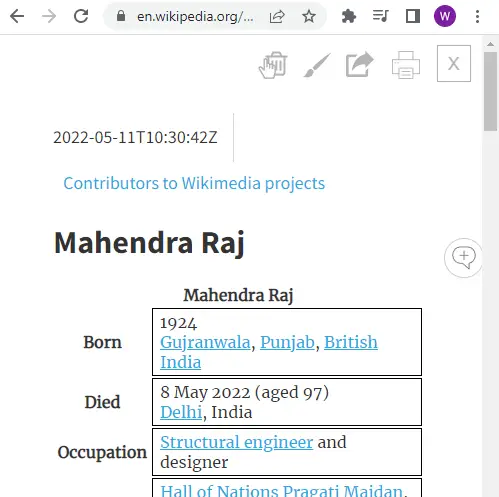499x497 pixels.
Task: Open the extensions puzzle icon
Action: pos(349,16)
